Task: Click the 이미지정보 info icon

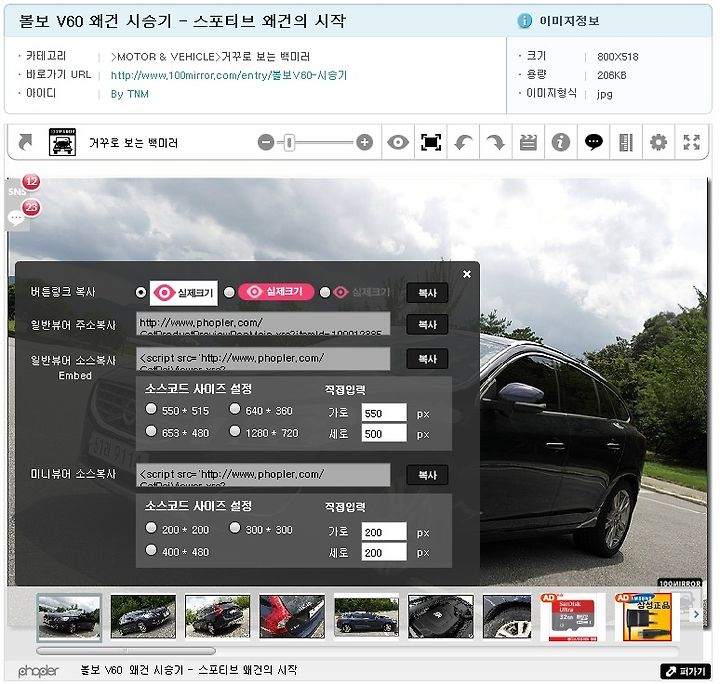Action: [x=524, y=21]
